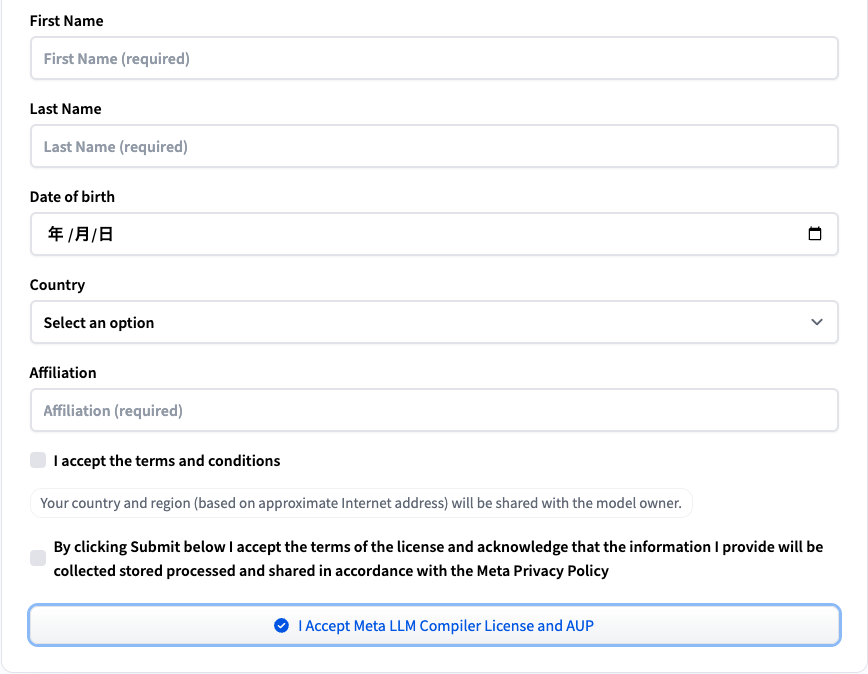This screenshot has width=868, height=674.
Task: Select the year segment of the birth date
Action: pos(55,232)
